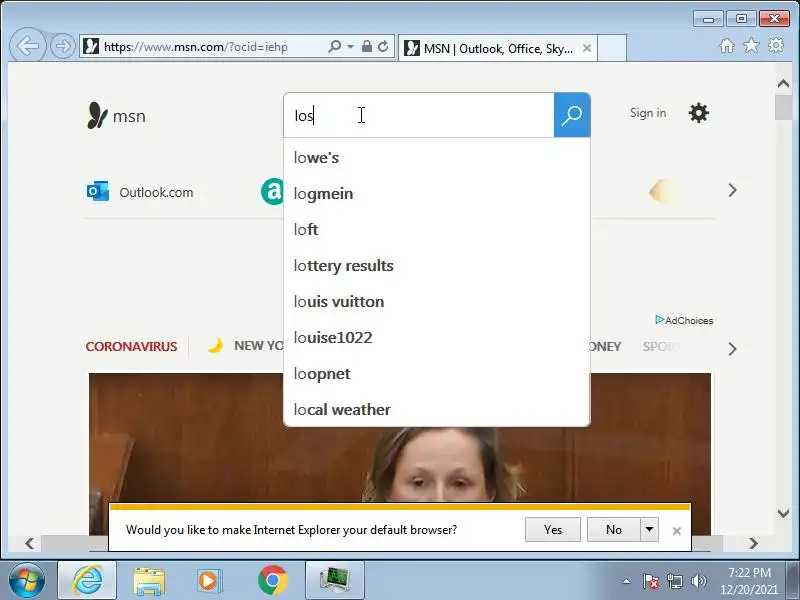The width and height of the screenshot is (800, 600).
Task: Click the address bar search magnifier icon
Action: [x=335, y=46]
